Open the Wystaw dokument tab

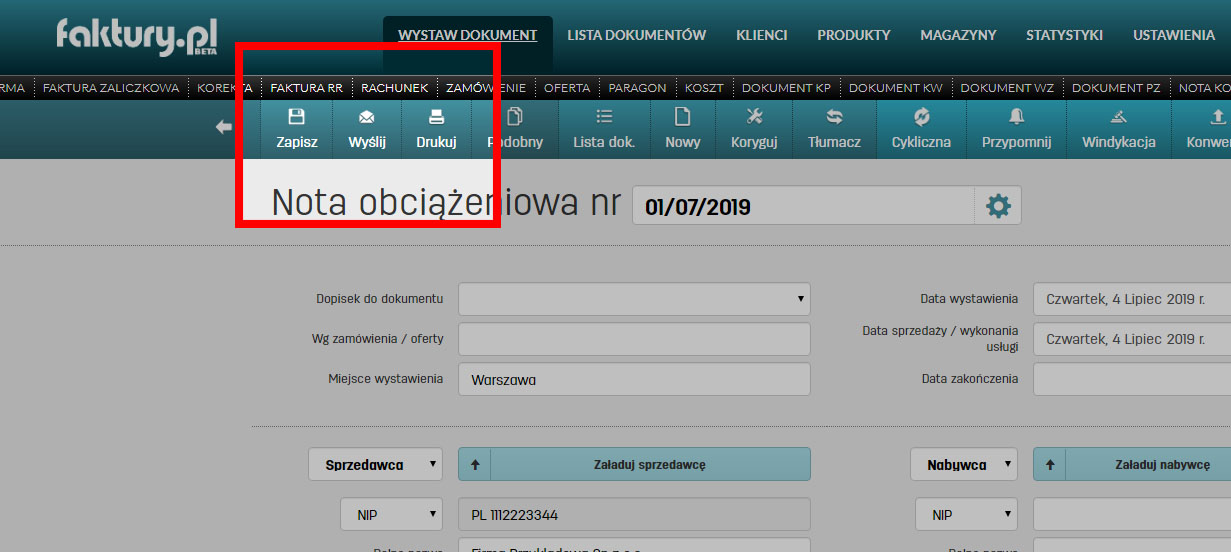click(467, 35)
